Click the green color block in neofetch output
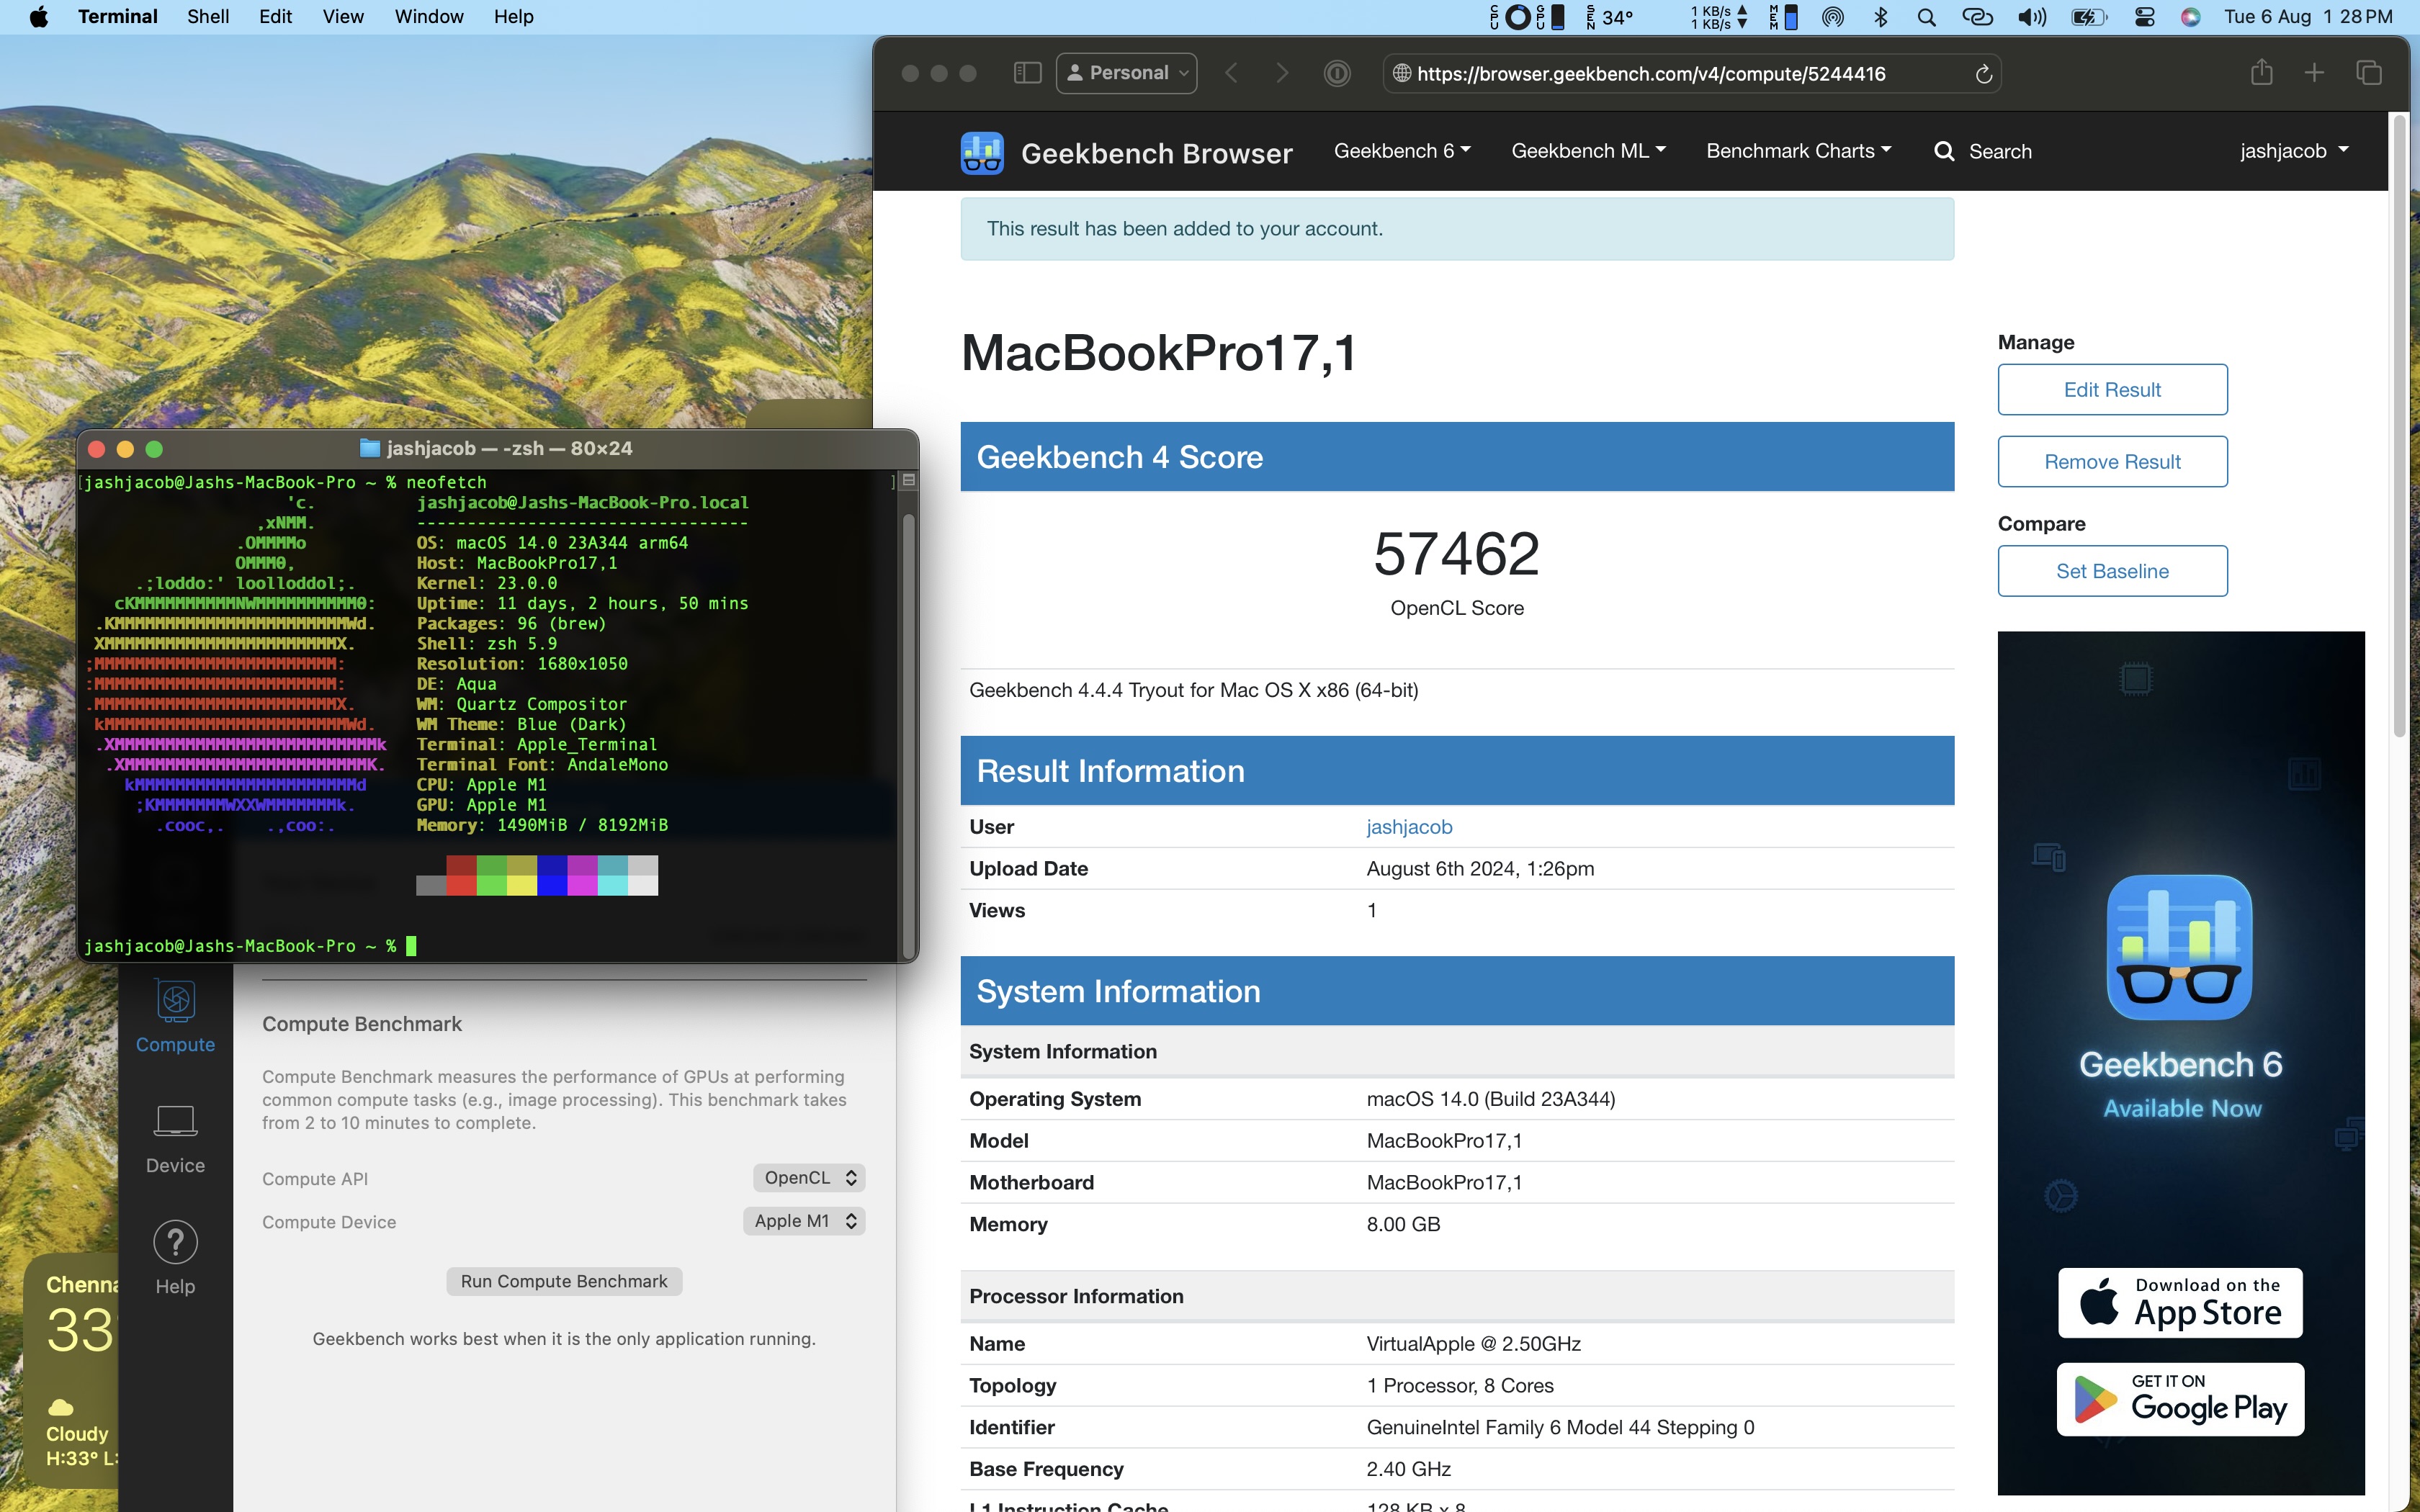This screenshot has width=2420, height=1512. (x=491, y=875)
